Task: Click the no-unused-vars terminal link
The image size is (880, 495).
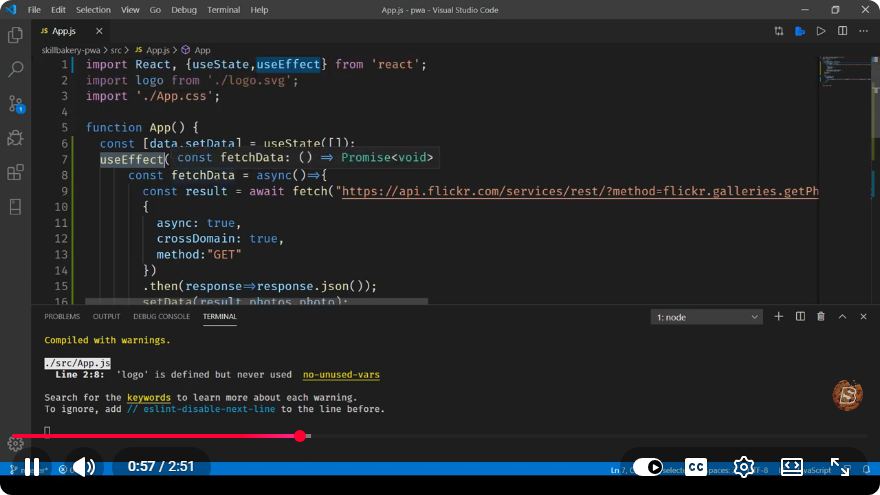Action: point(341,374)
